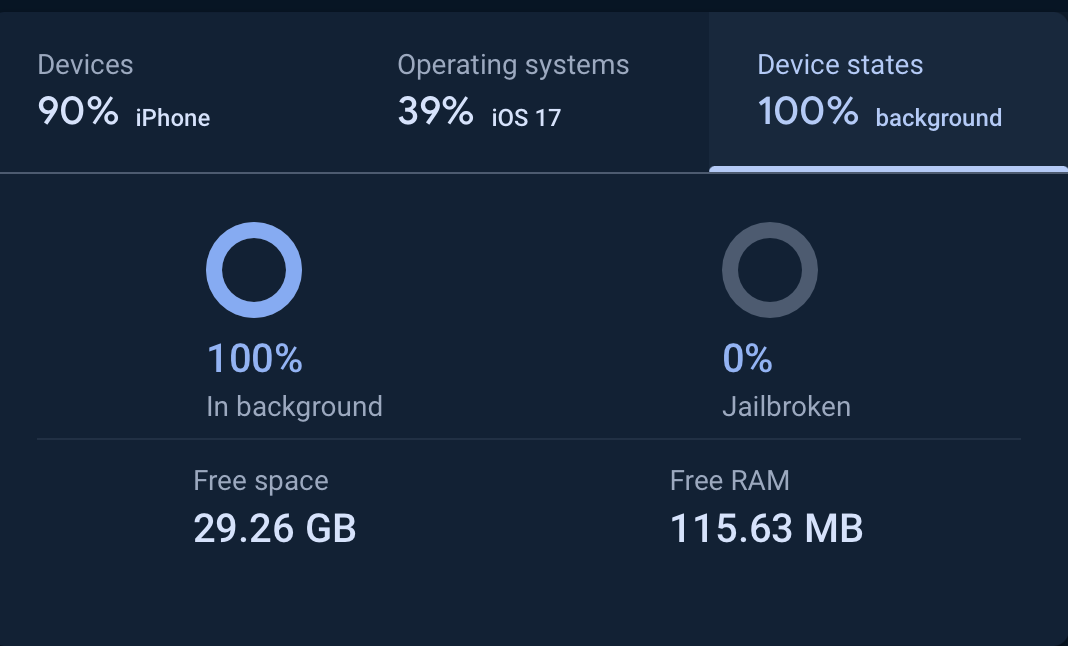The width and height of the screenshot is (1068, 646).
Task: Click the Jailbroken donut chart
Action: point(769,270)
